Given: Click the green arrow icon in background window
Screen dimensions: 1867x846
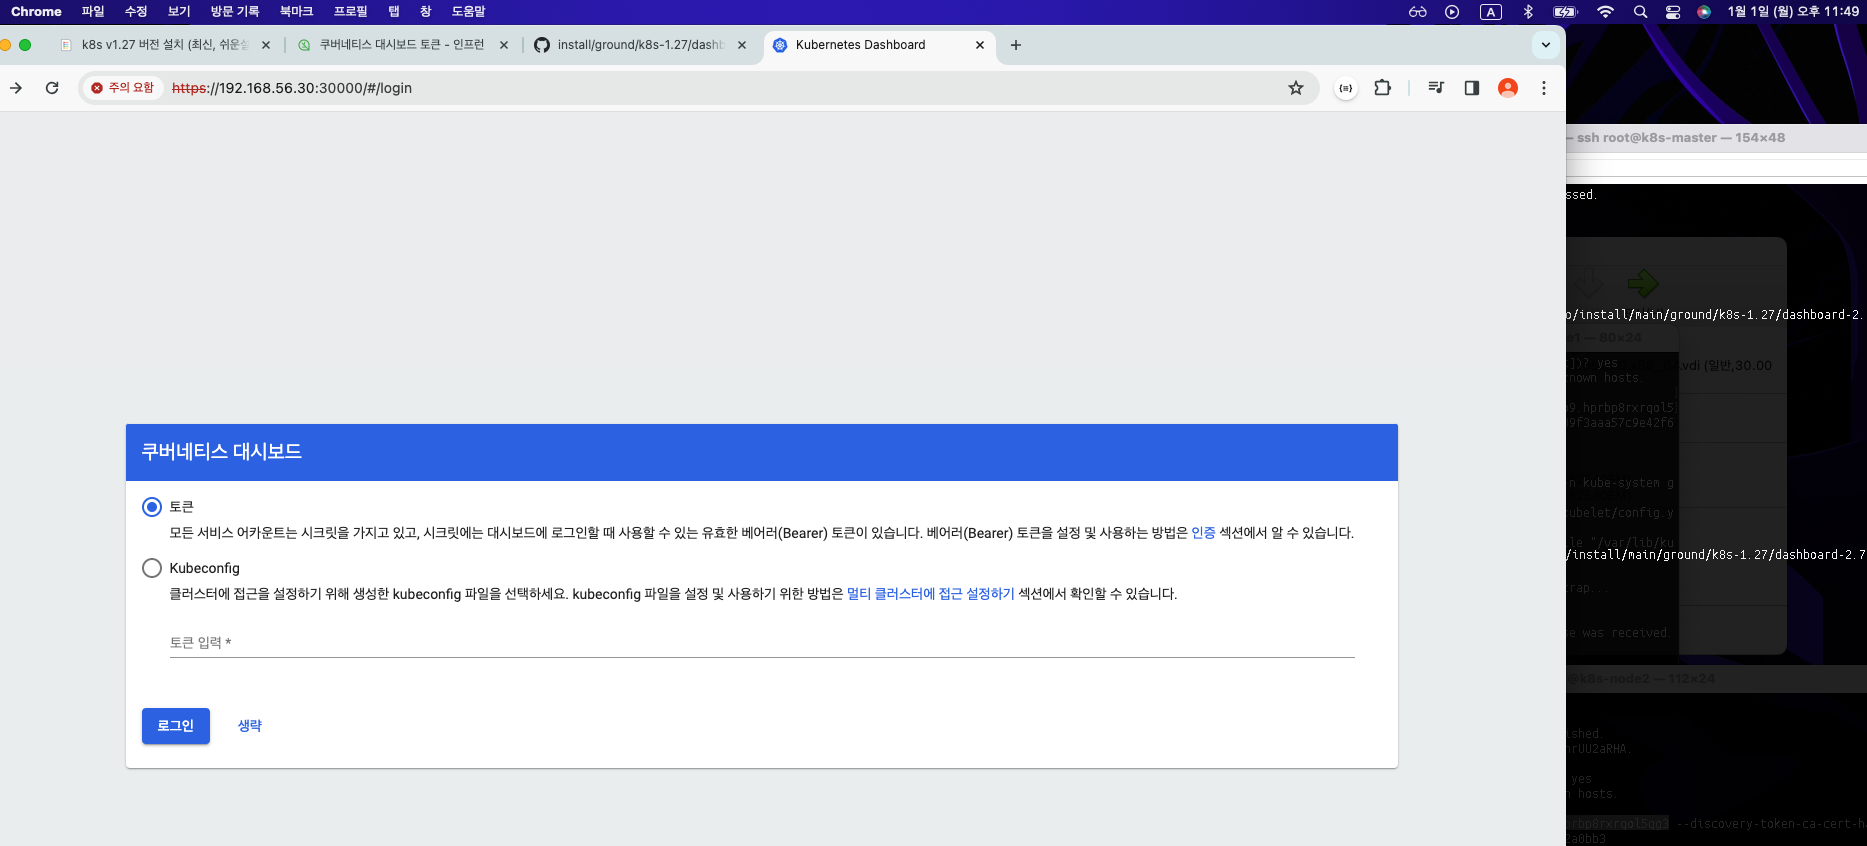Looking at the screenshot, I should [x=1643, y=284].
